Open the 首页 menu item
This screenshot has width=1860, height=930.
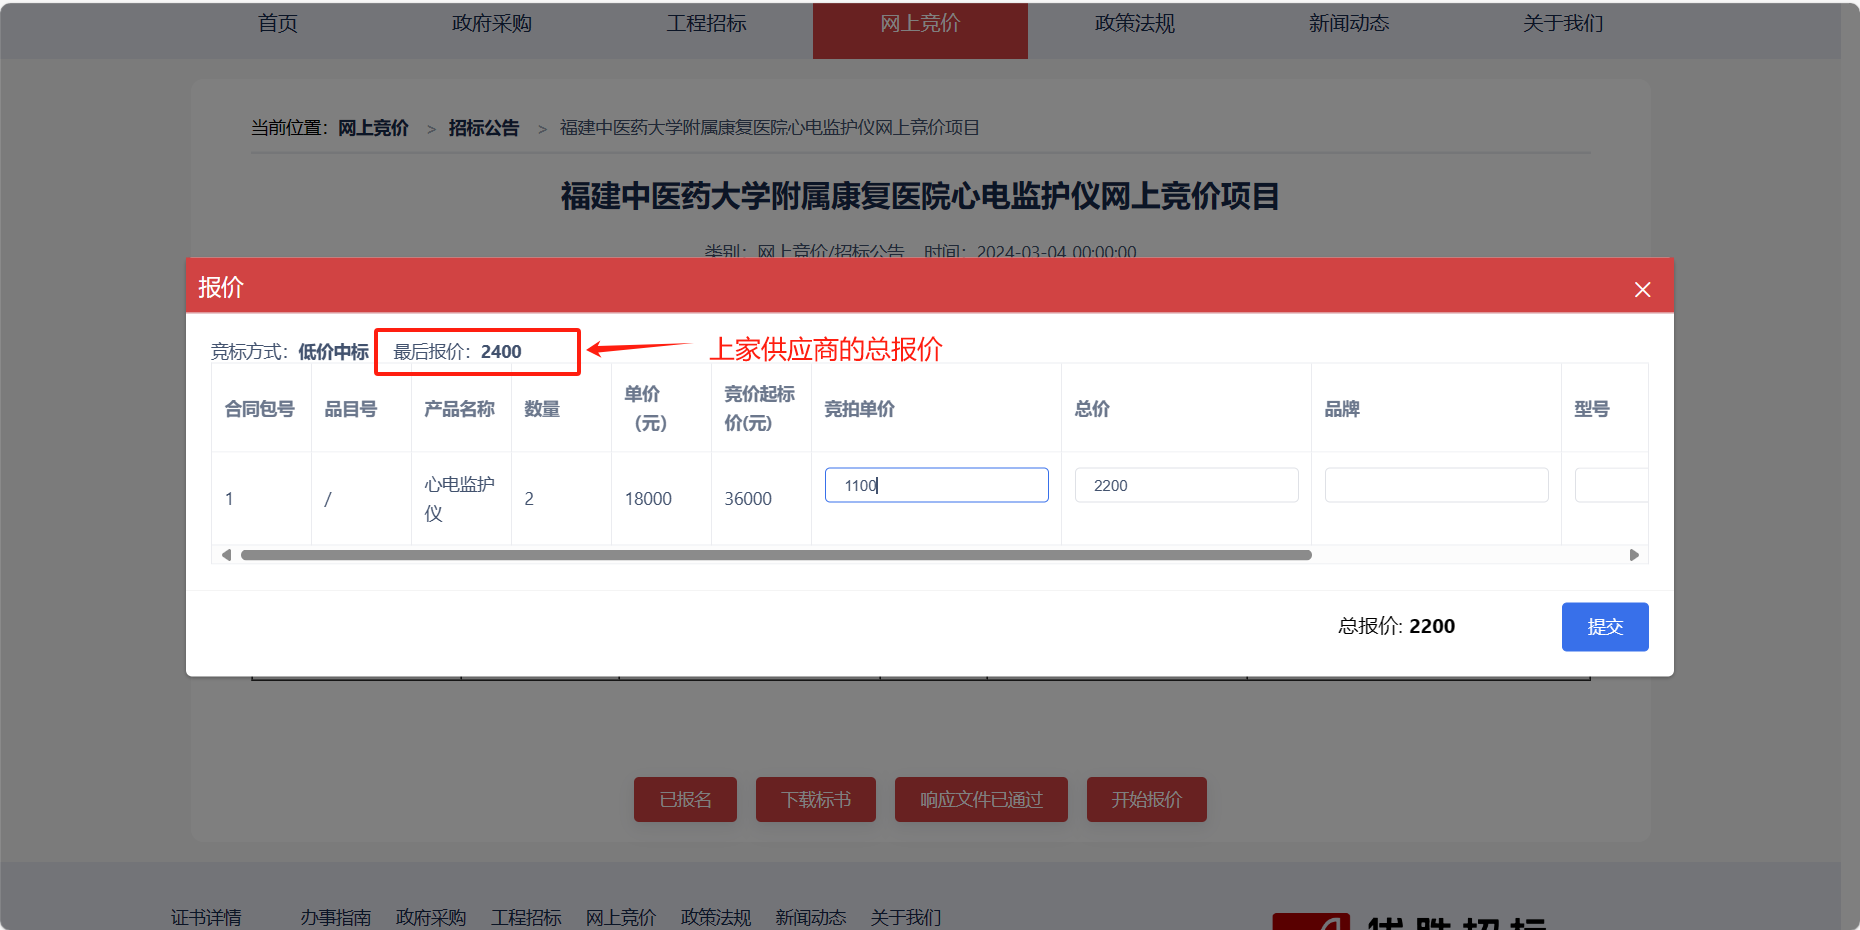pyautogui.click(x=277, y=24)
